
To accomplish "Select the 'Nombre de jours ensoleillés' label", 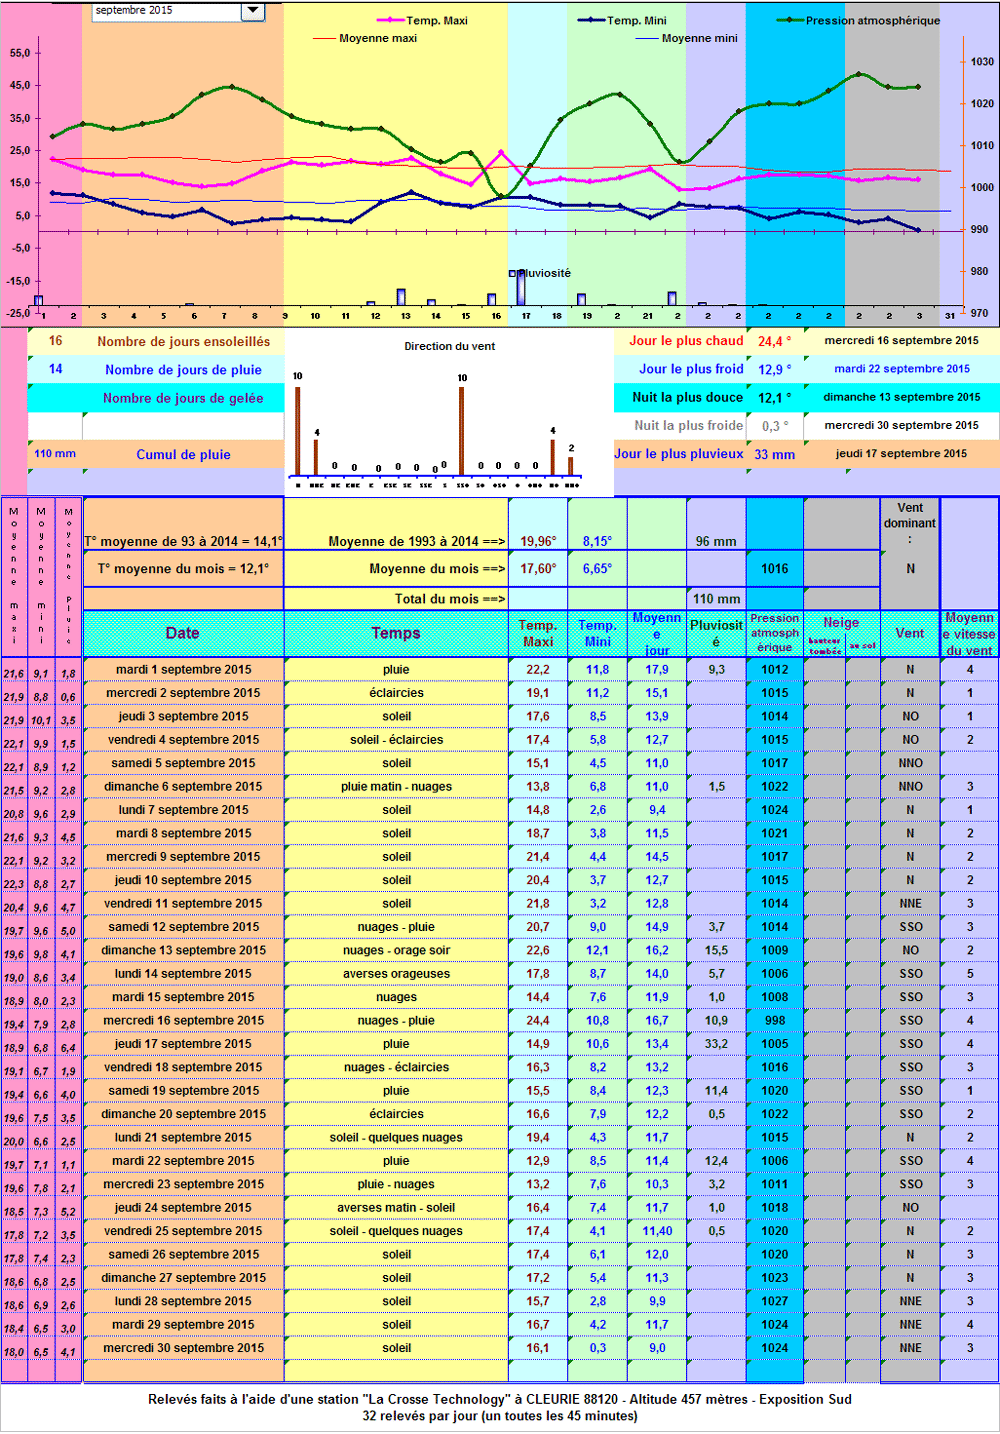I will pos(184,341).
